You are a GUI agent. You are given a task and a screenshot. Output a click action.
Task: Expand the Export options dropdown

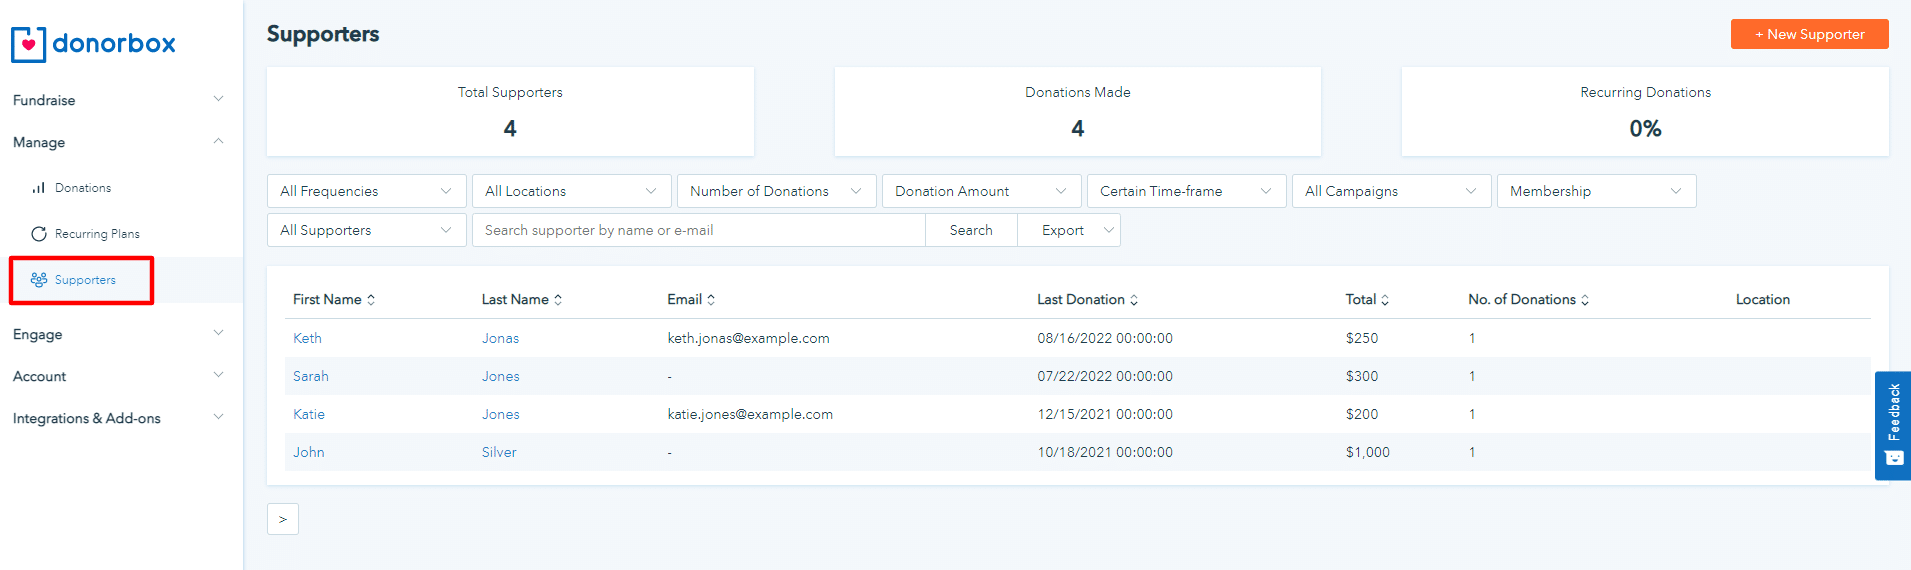click(x=1108, y=230)
